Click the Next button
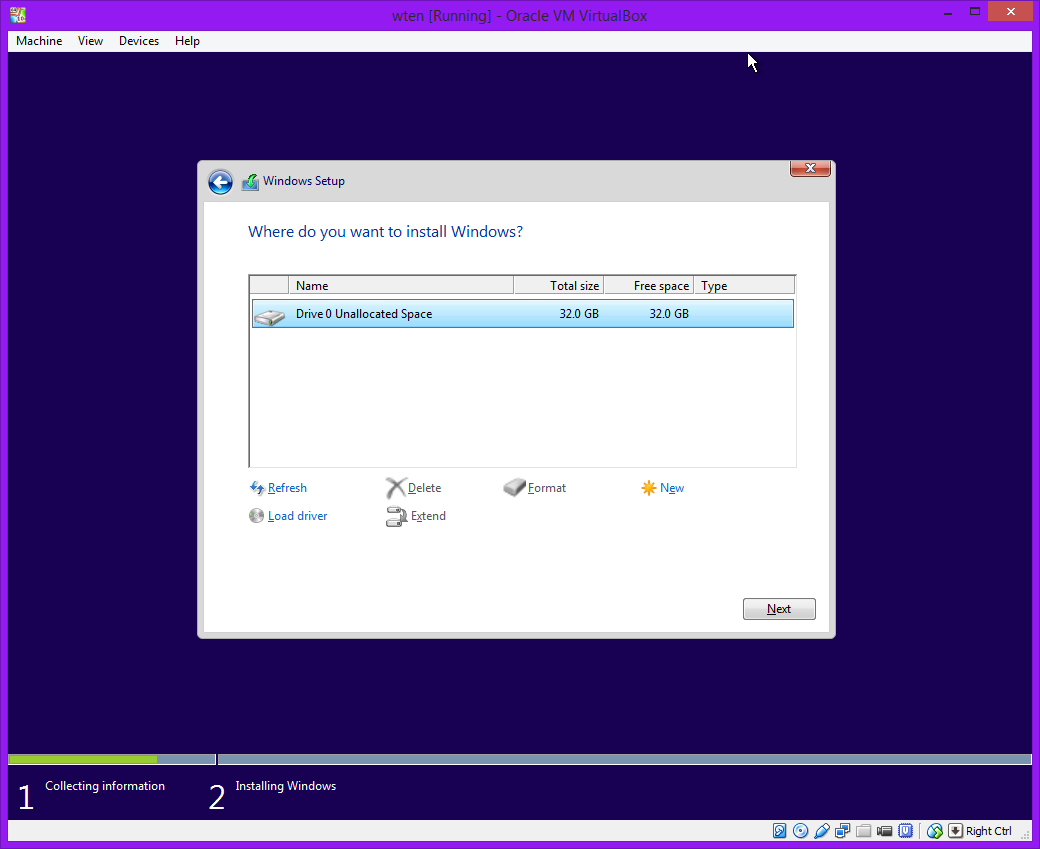The width and height of the screenshot is (1040, 849). (779, 609)
